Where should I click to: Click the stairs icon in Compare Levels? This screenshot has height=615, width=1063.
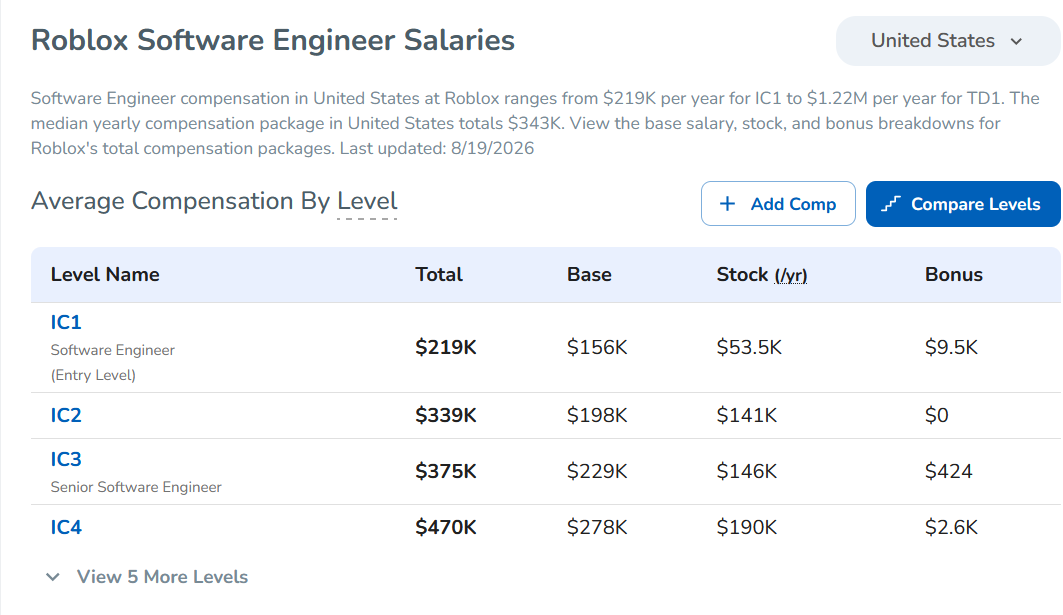coord(891,203)
